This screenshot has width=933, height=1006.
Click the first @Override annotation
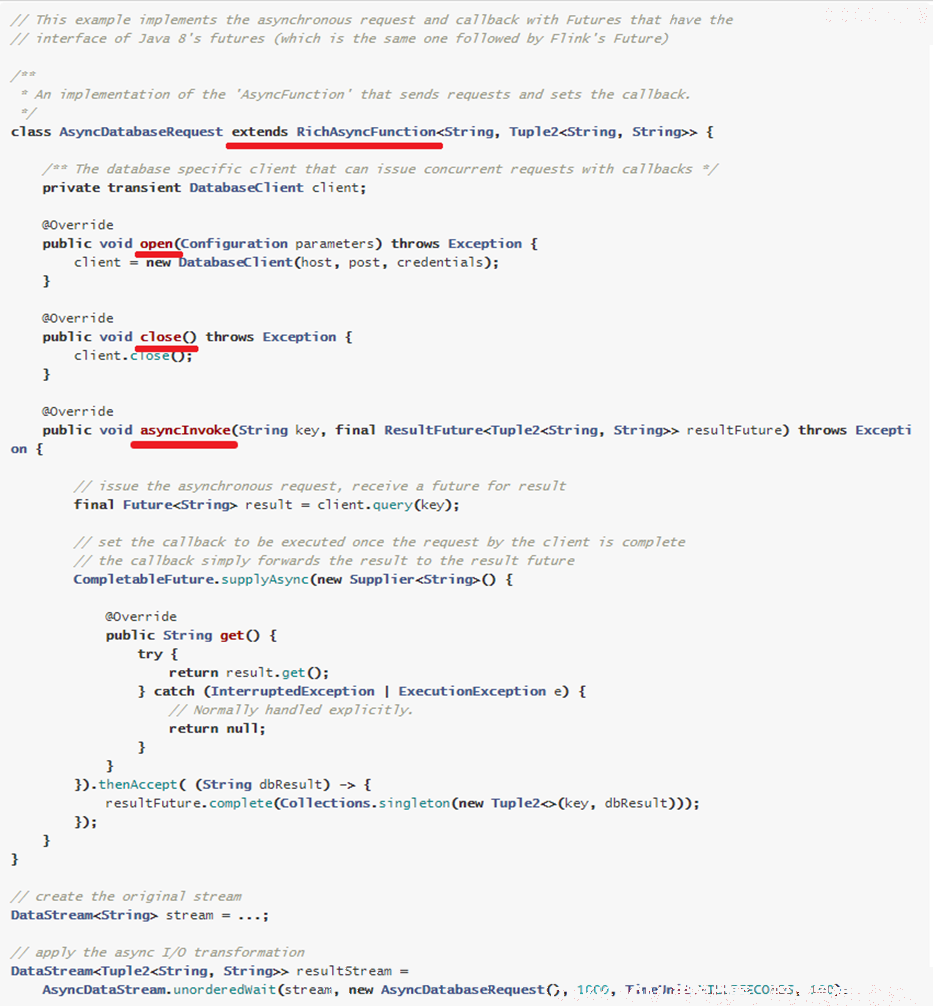[78, 225]
